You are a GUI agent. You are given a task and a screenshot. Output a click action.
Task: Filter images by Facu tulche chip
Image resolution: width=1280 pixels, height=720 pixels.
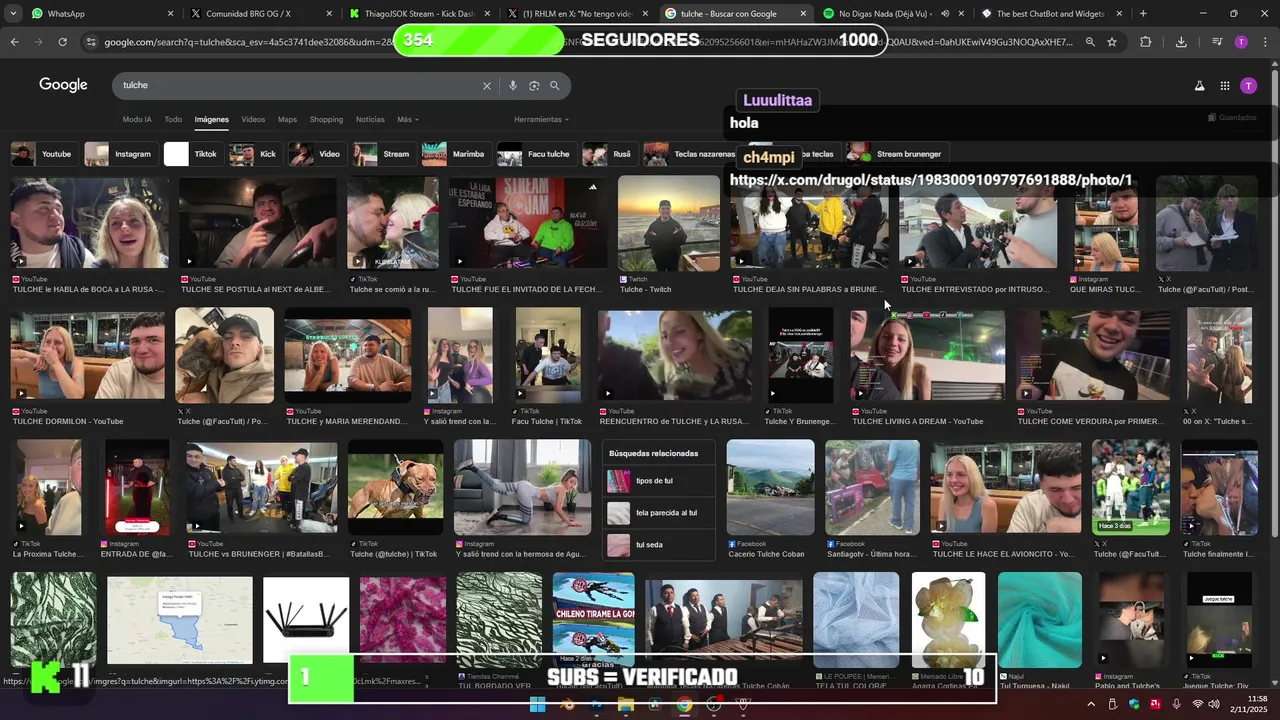[535, 154]
